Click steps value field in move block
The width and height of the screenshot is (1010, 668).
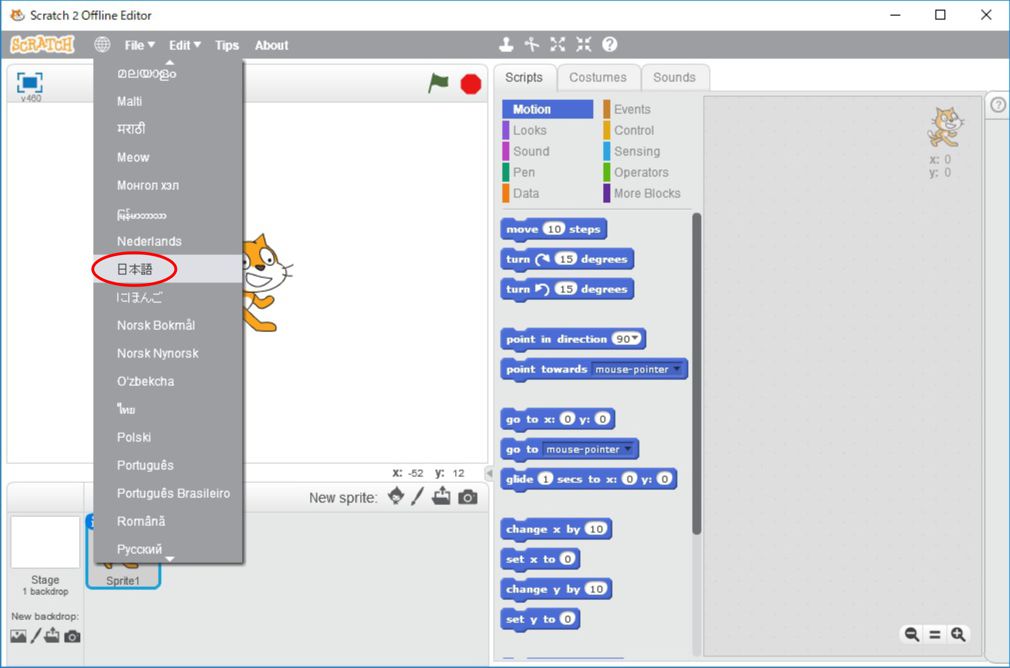tap(554, 229)
